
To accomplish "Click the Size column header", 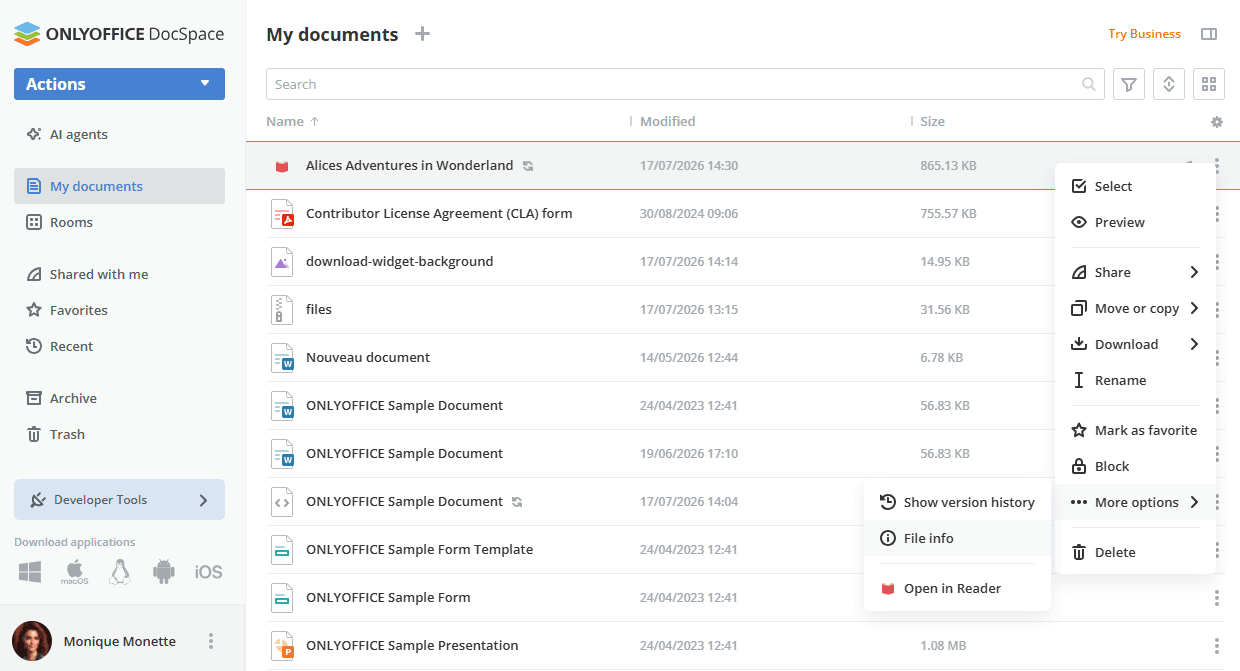I will click(x=932, y=122).
